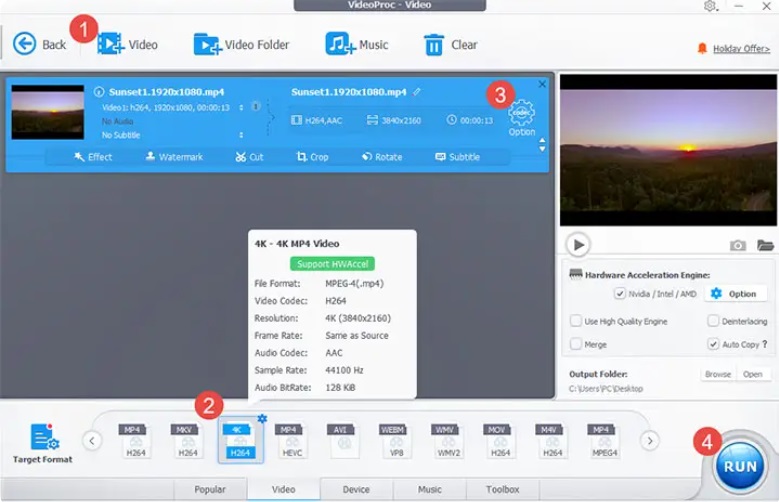Select MP4 H264 format
This screenshot has width=779, height=502.
(135, 440)
